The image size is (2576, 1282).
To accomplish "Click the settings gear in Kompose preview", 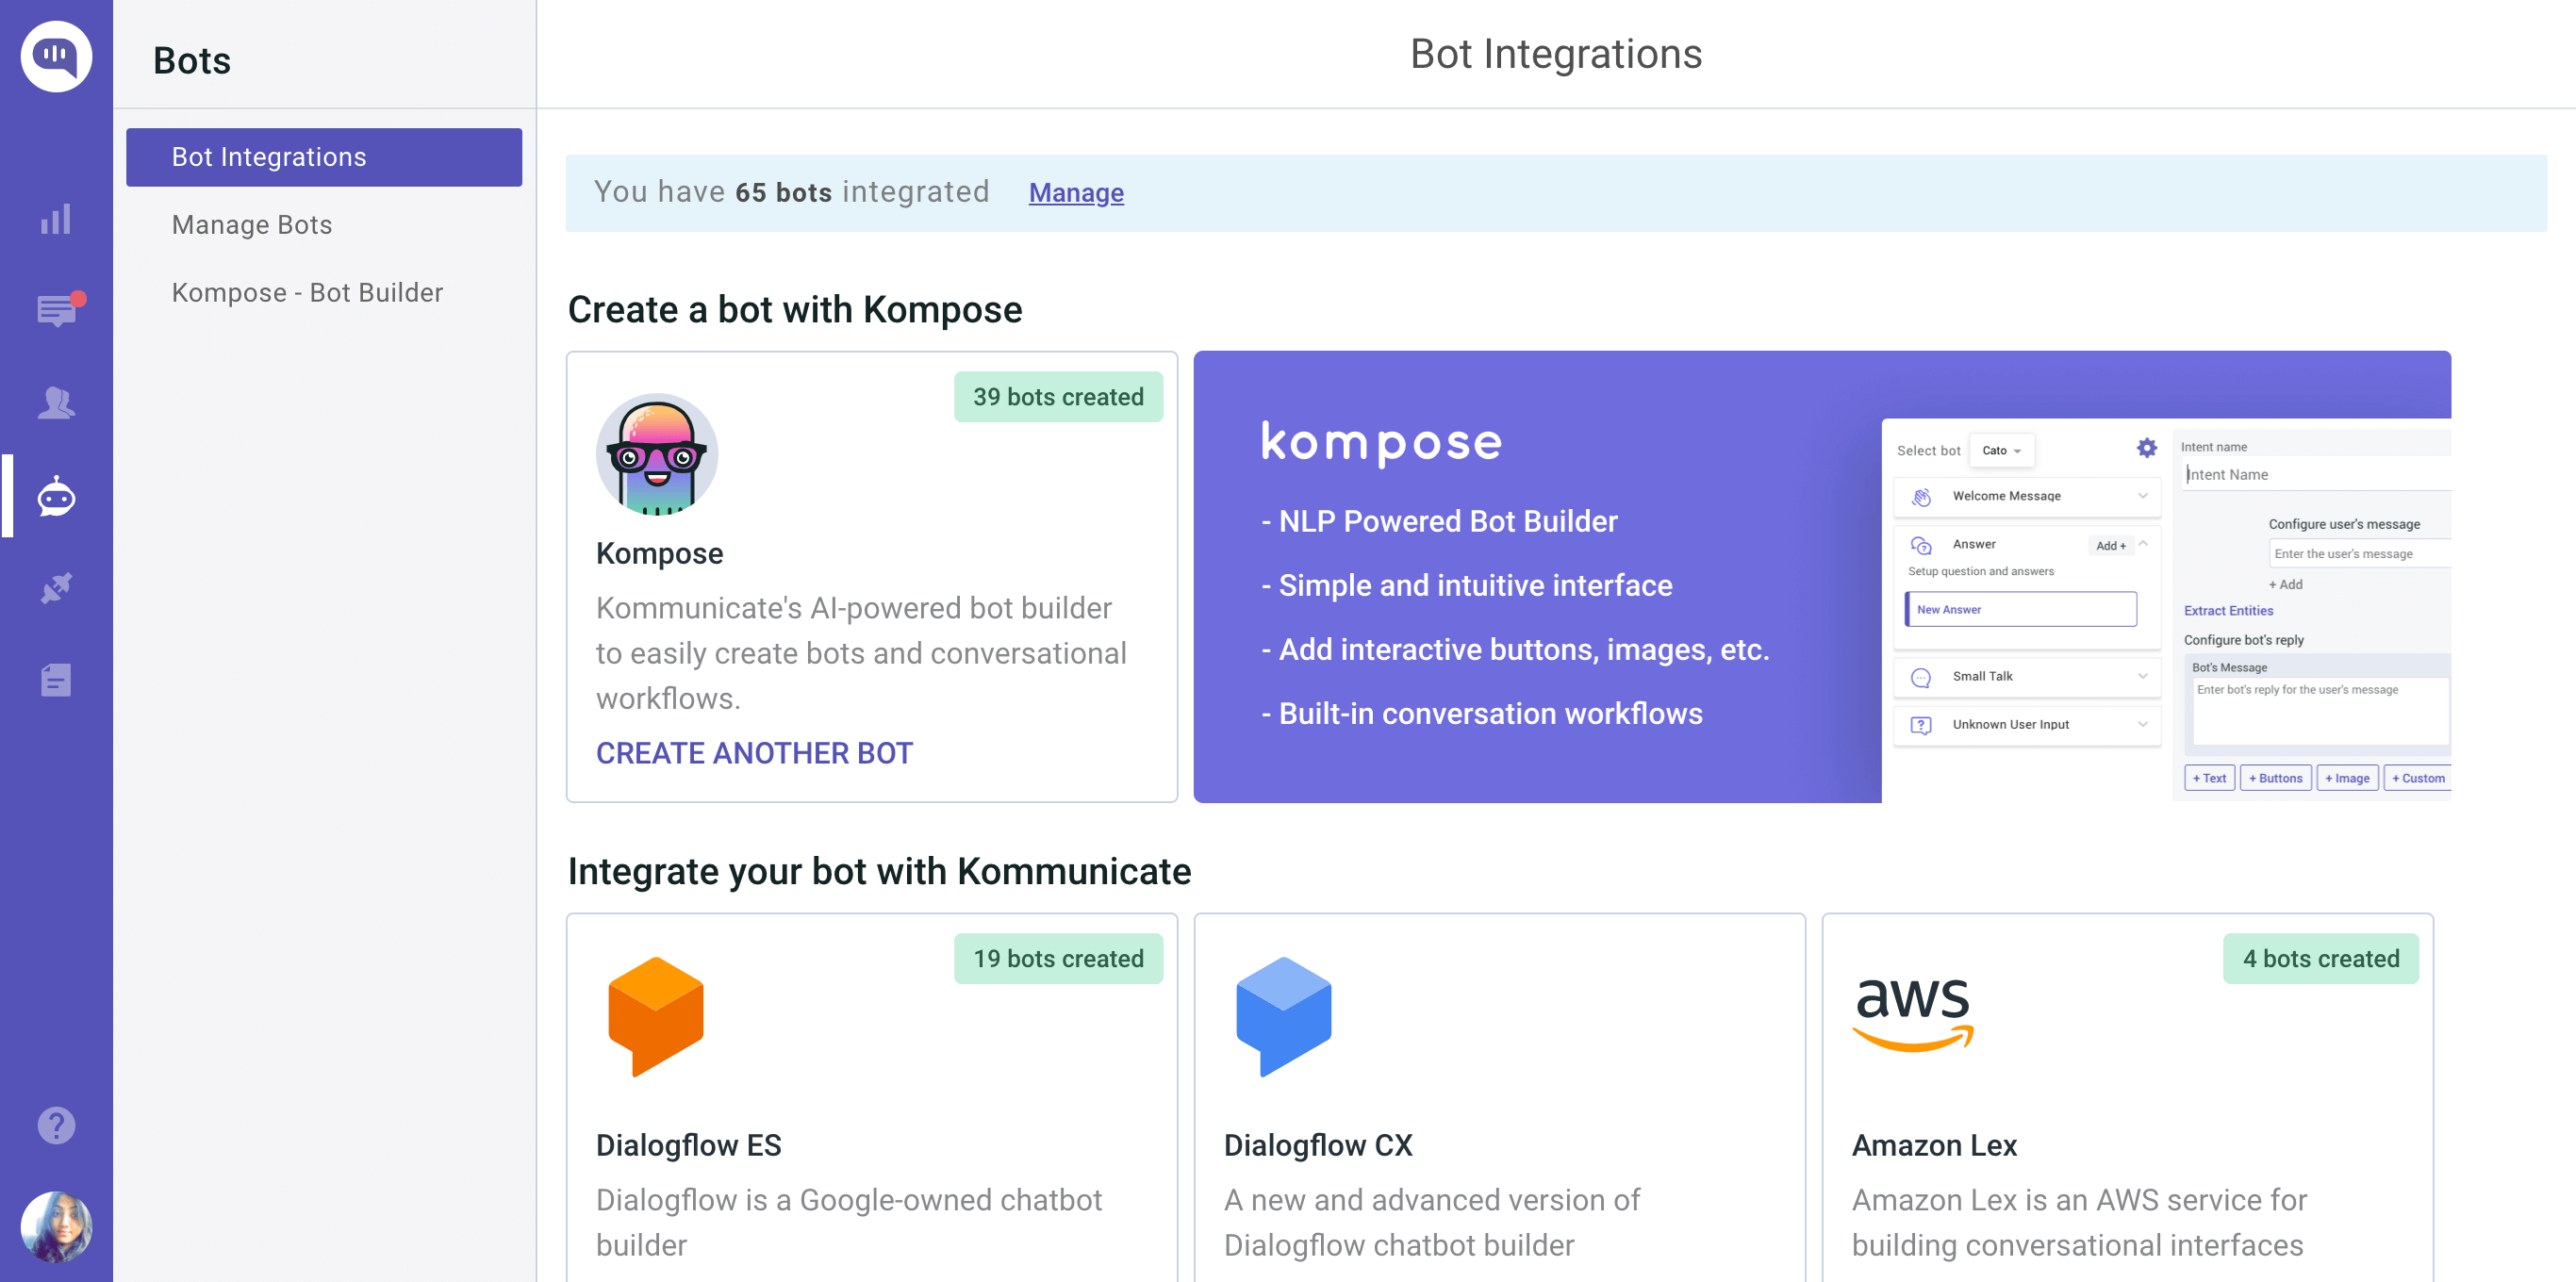I will coord(2146,448).
